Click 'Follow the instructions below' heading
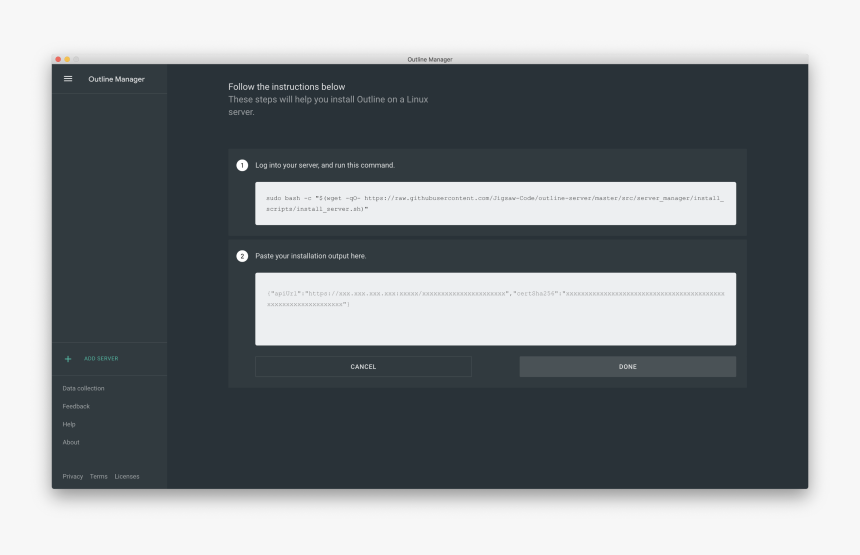 point(287,87)
